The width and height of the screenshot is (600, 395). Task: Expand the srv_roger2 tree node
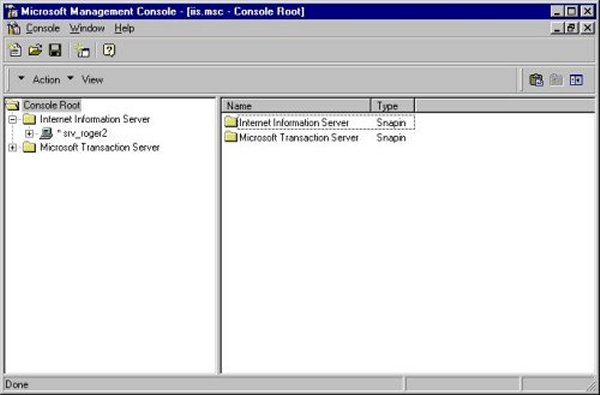point(29,134)
